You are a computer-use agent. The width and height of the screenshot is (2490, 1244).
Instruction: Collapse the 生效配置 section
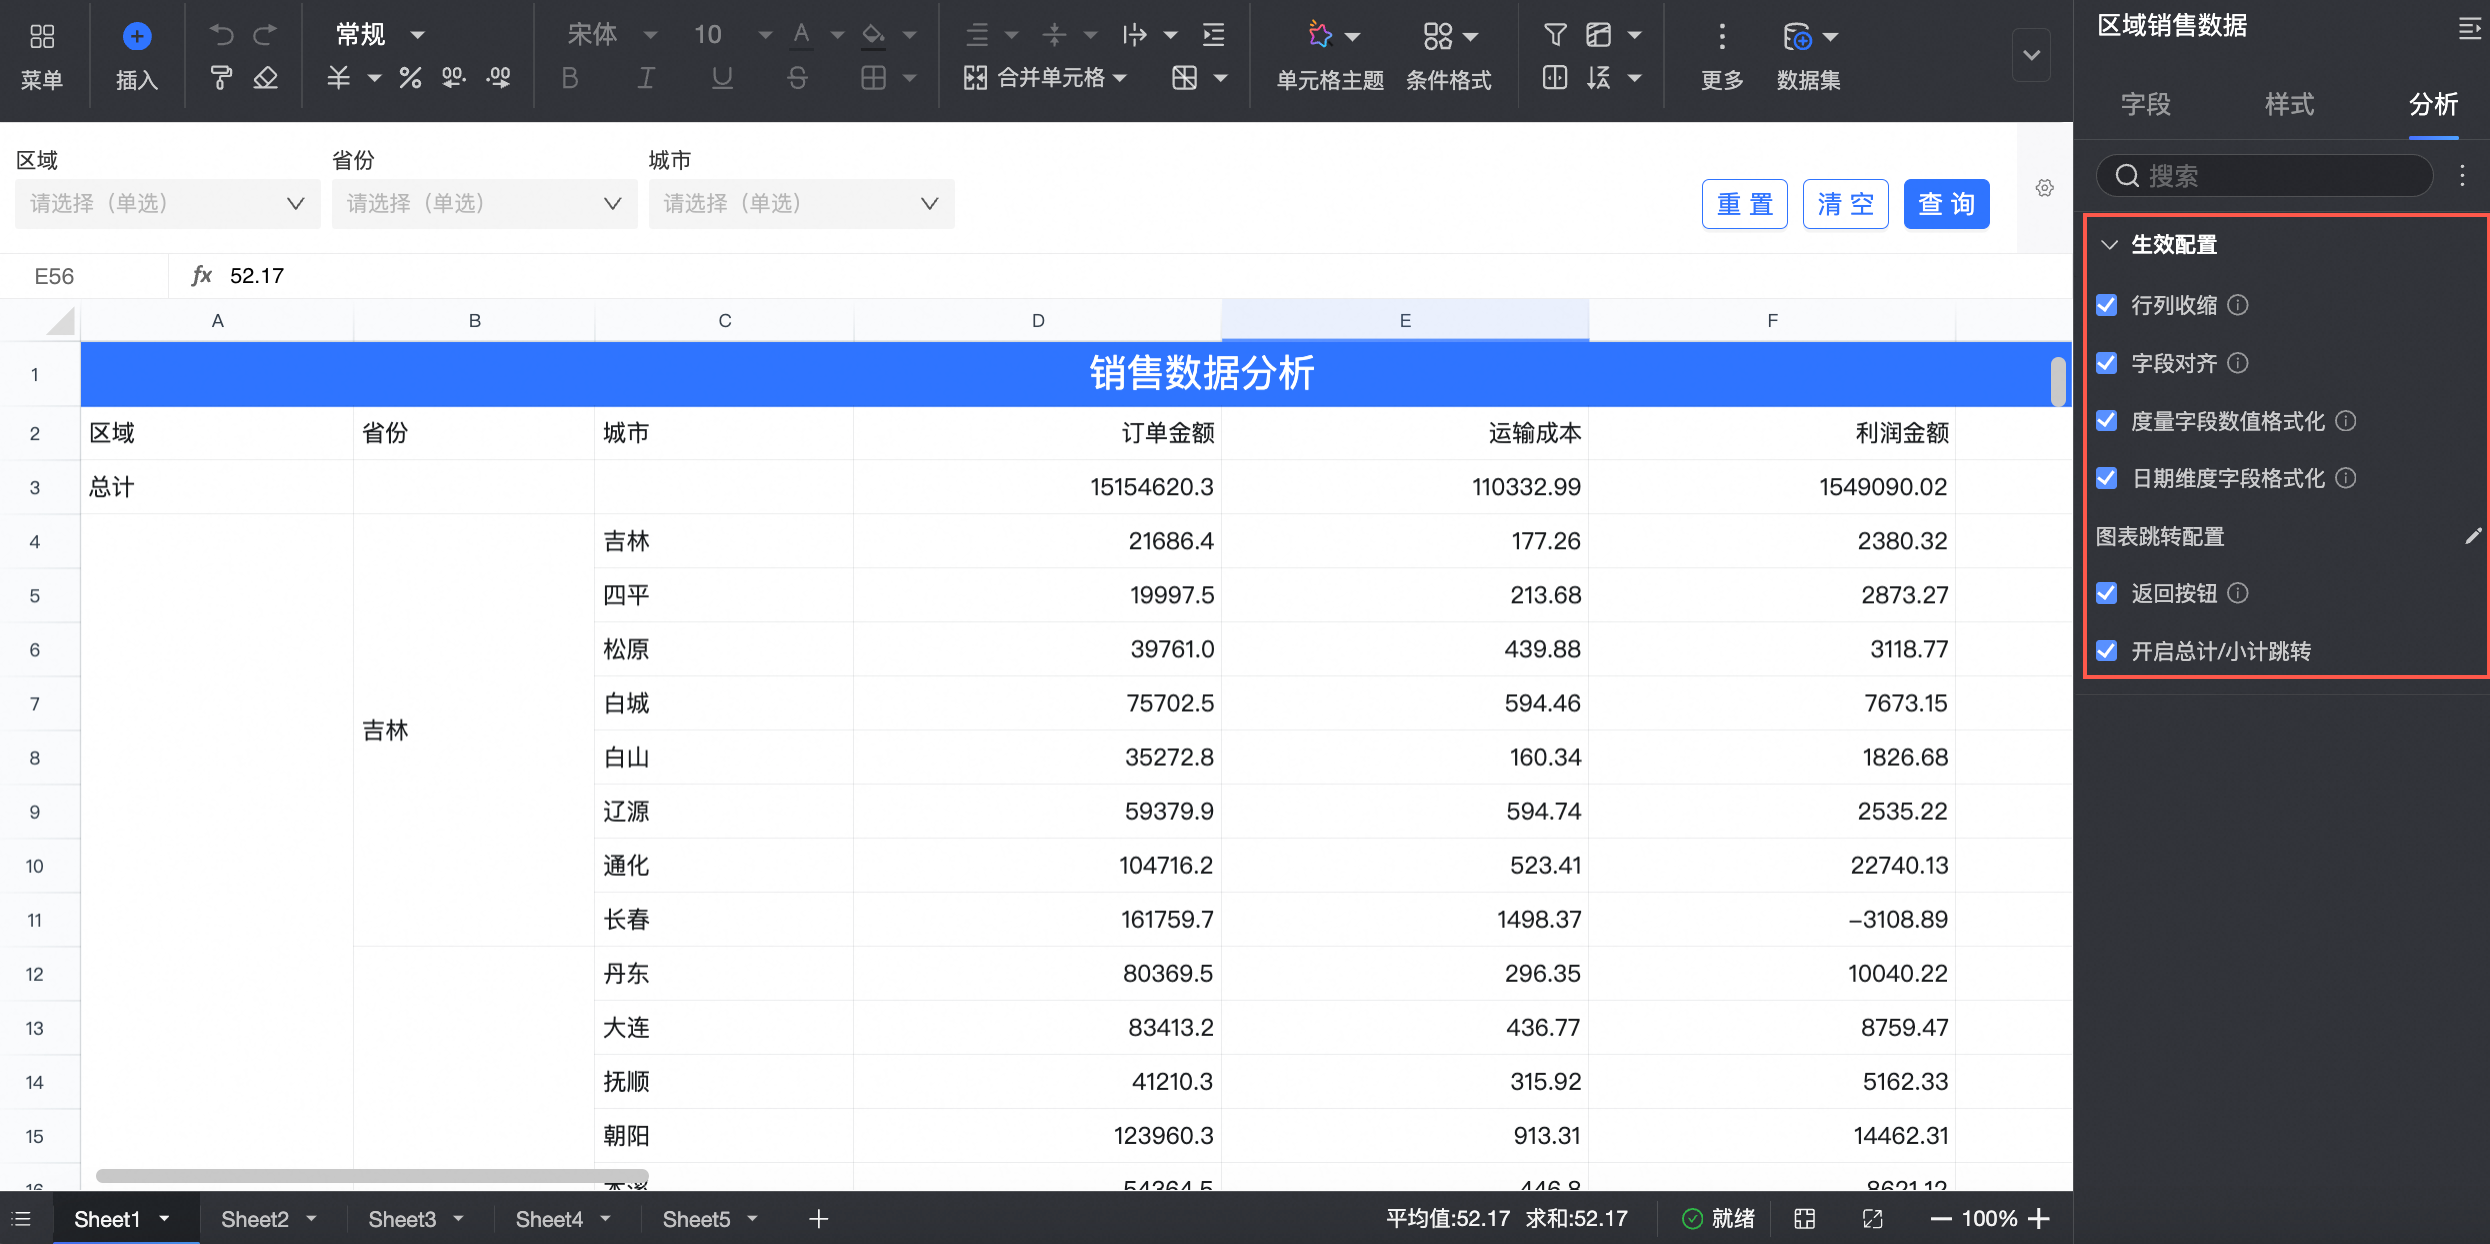pyautogui.click(x=2109, y=245)
